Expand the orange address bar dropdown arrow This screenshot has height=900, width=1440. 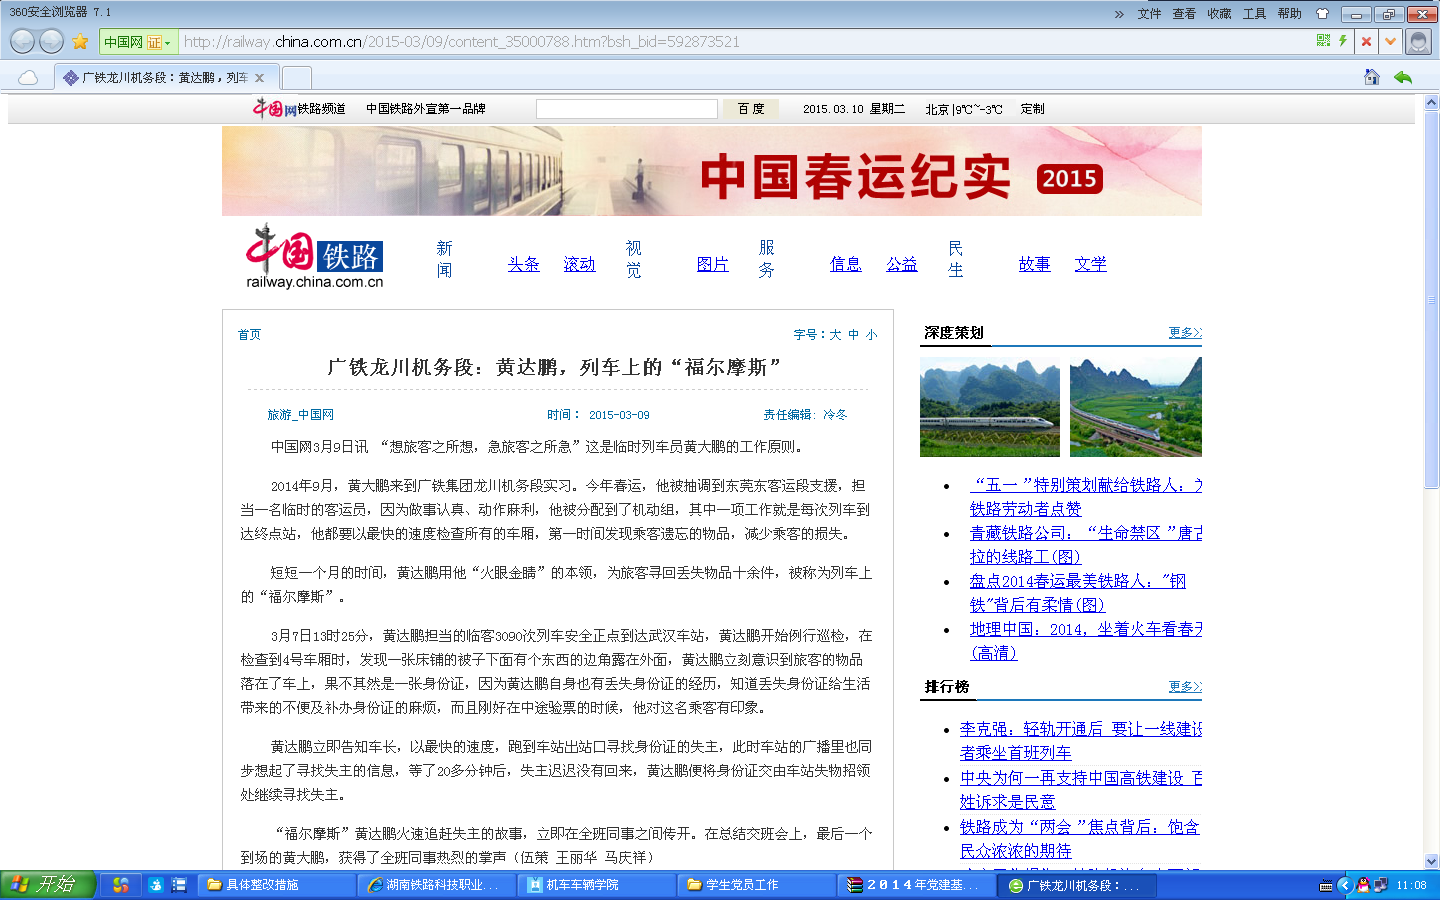click(x=1390, y=42)
